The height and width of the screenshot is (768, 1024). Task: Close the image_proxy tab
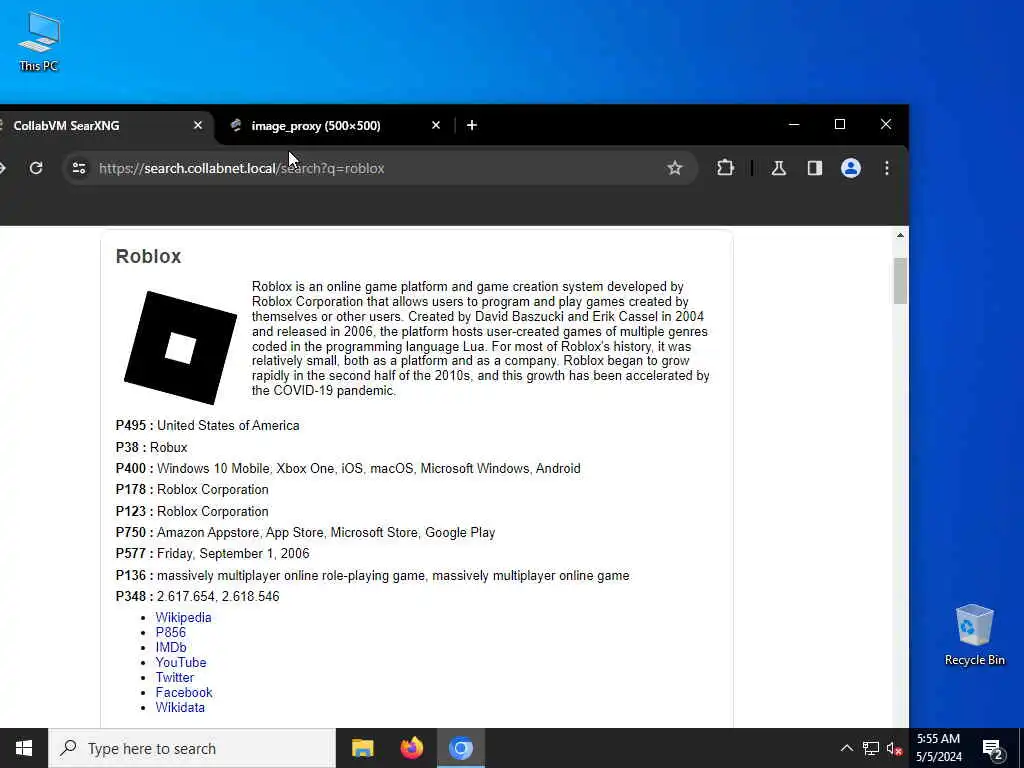pos(436,125)
